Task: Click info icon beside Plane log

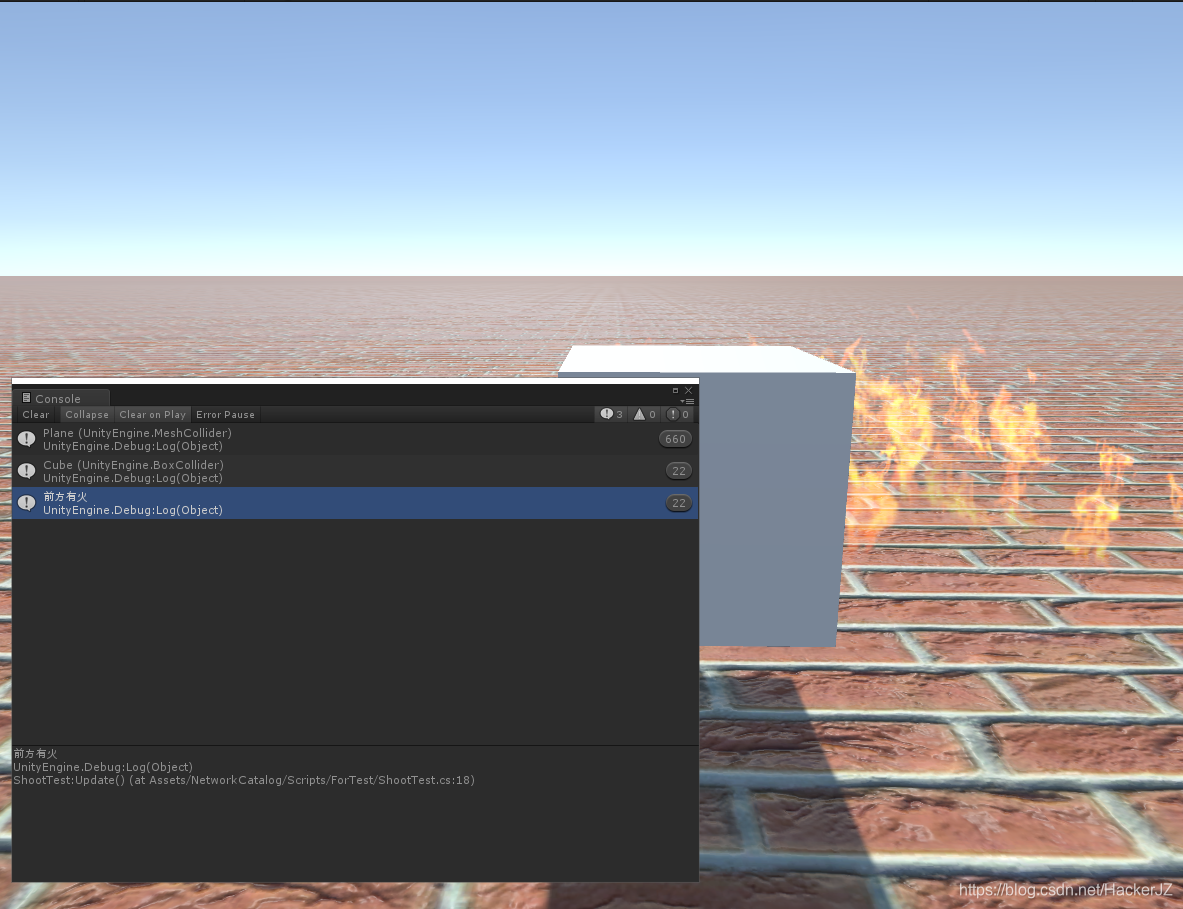Action: pyautogui.click(x=26, y=439)
